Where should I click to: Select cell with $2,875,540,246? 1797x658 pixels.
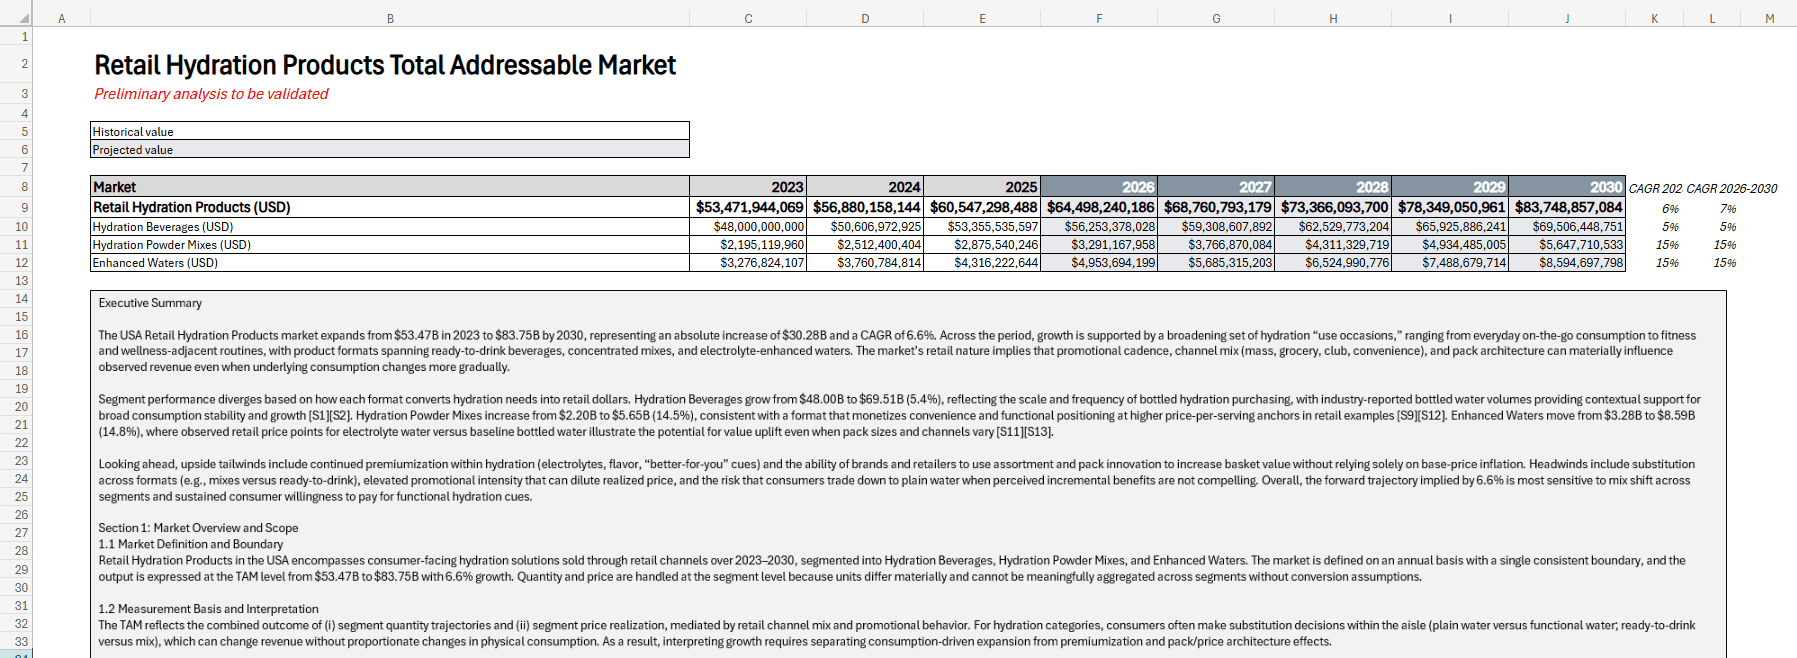[982, 245]
